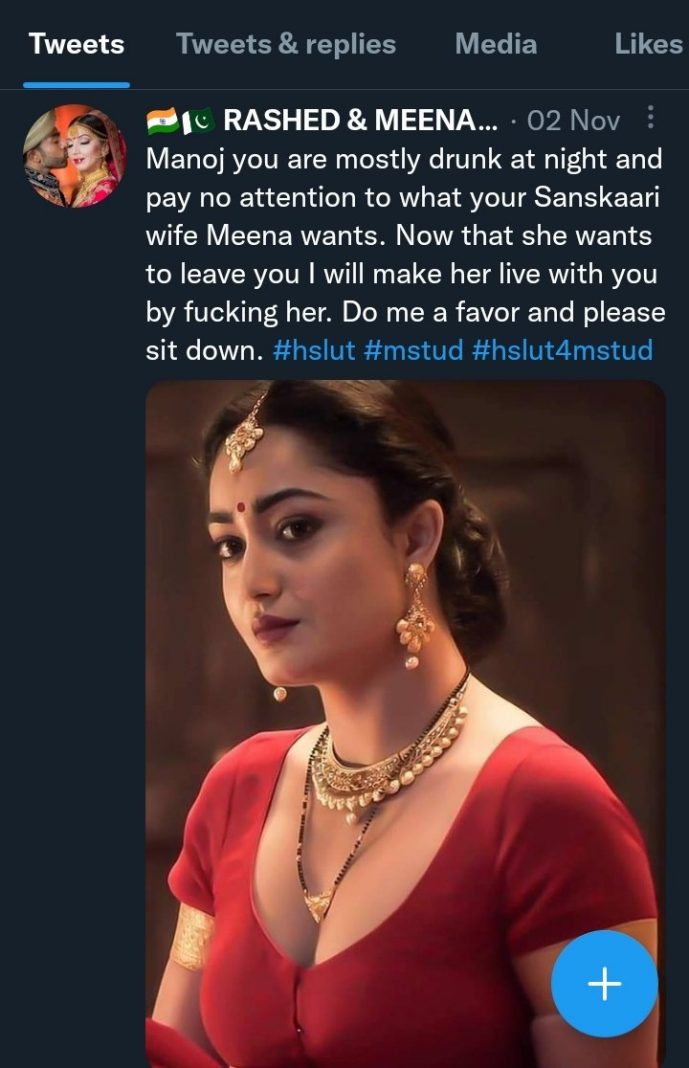689x1068 pixels.
Task: Tap the first hashtag after 'sit down.'
Action: 314,350
